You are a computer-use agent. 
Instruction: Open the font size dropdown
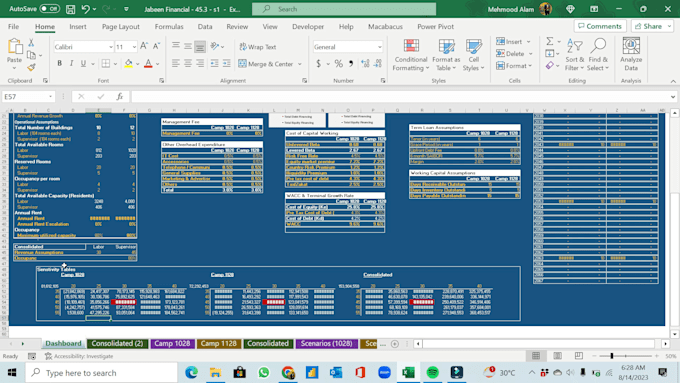tap(134, 47)
